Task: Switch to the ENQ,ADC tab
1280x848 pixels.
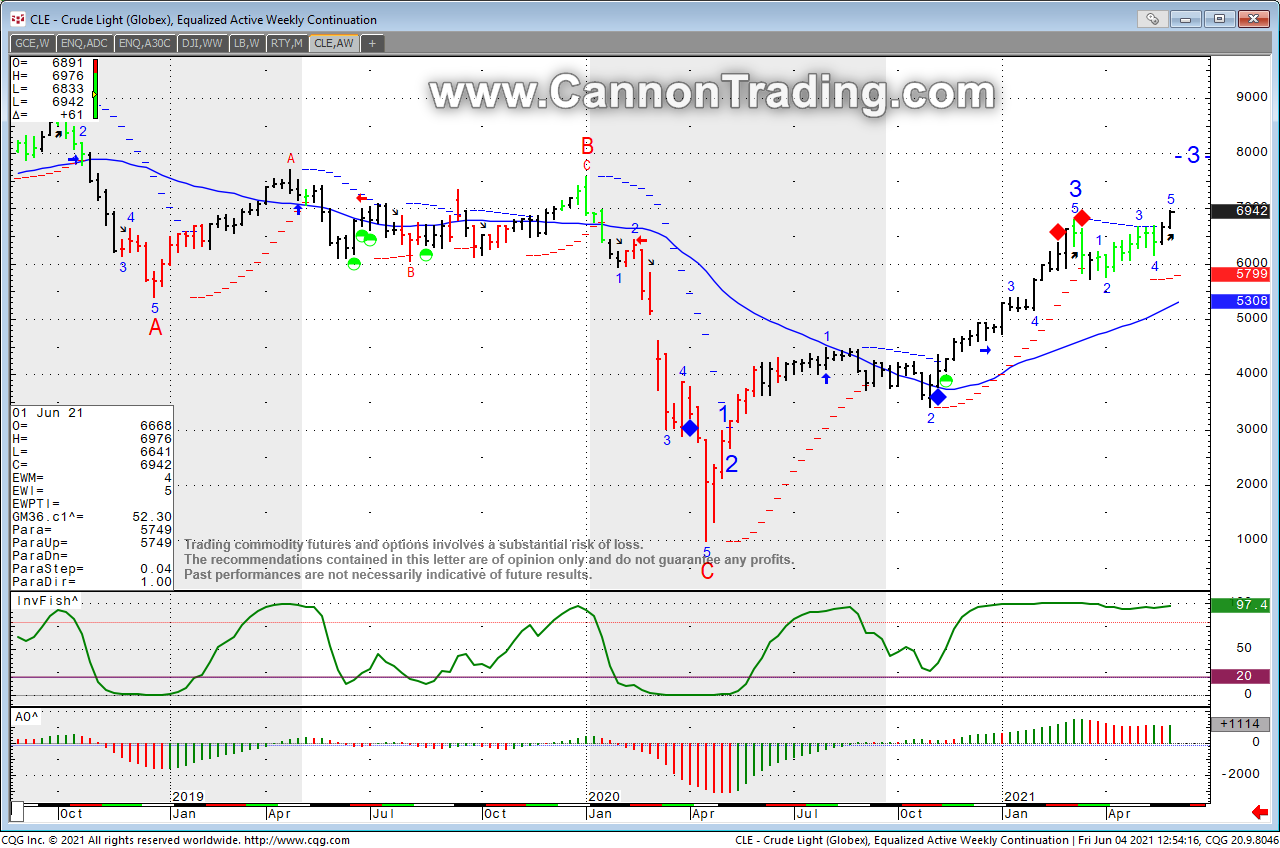Action: 83,43
